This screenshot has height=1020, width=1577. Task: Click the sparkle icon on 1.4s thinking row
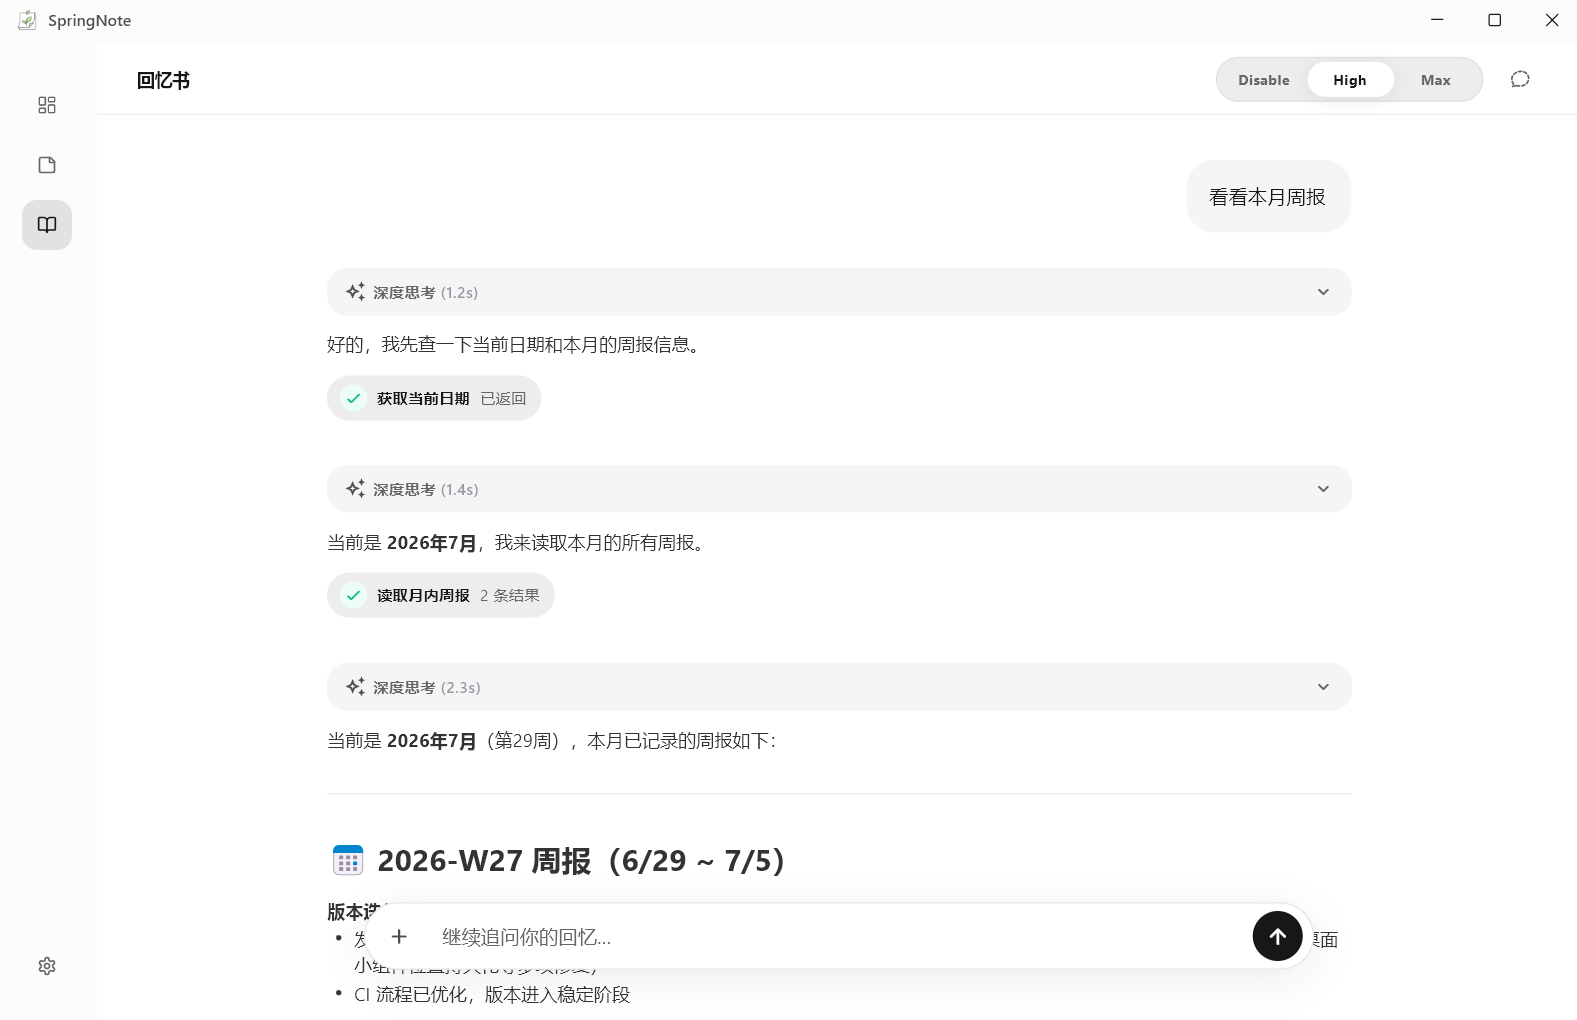pyautogui.click(x=355, y=489)
